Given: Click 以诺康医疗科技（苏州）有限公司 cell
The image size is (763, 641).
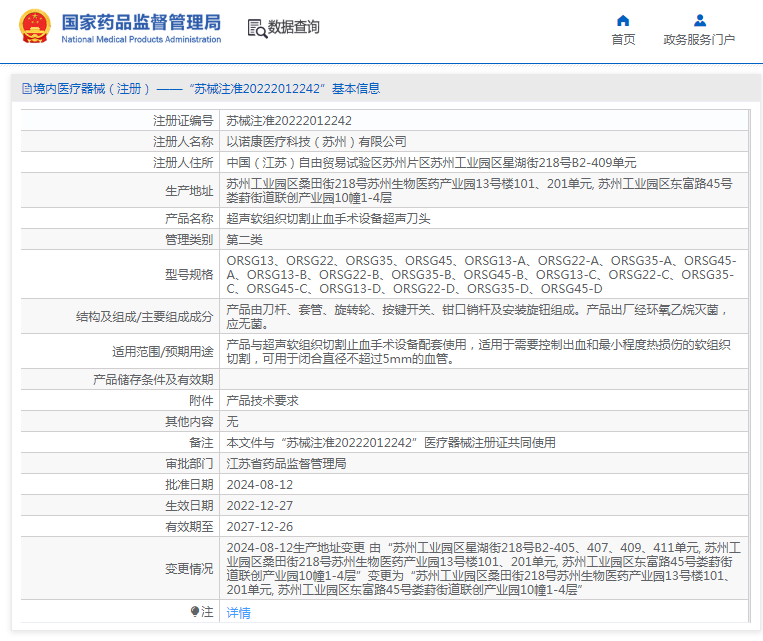Looking at the screenshot, I should [x=316, y=142].
